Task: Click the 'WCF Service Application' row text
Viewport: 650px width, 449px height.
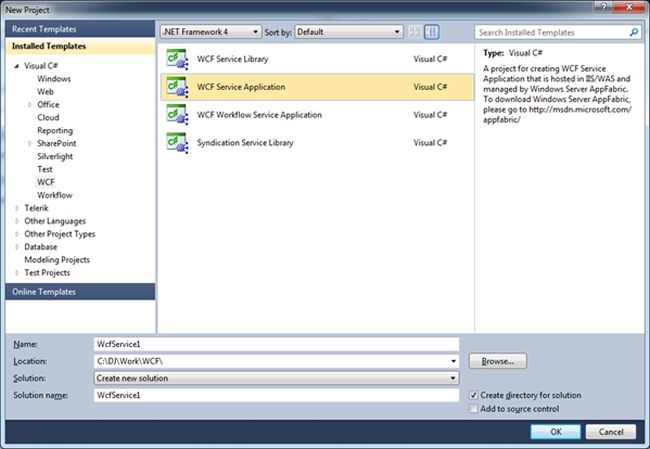Action: [241, 87]
